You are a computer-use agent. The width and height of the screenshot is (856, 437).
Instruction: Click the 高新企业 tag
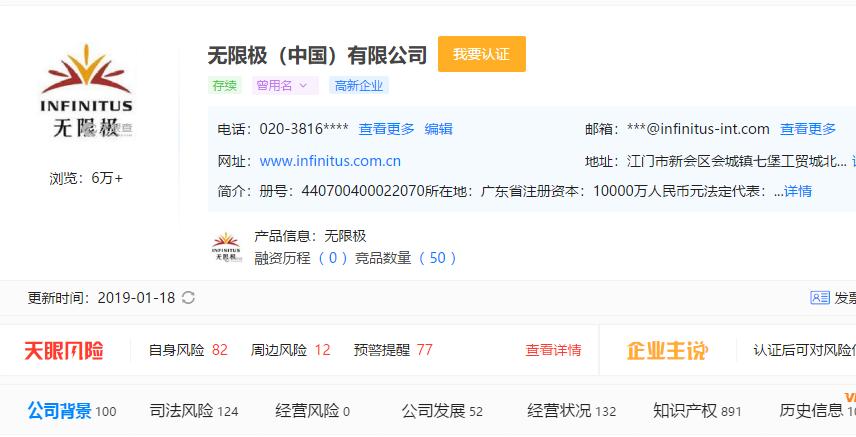coord(359,86)
